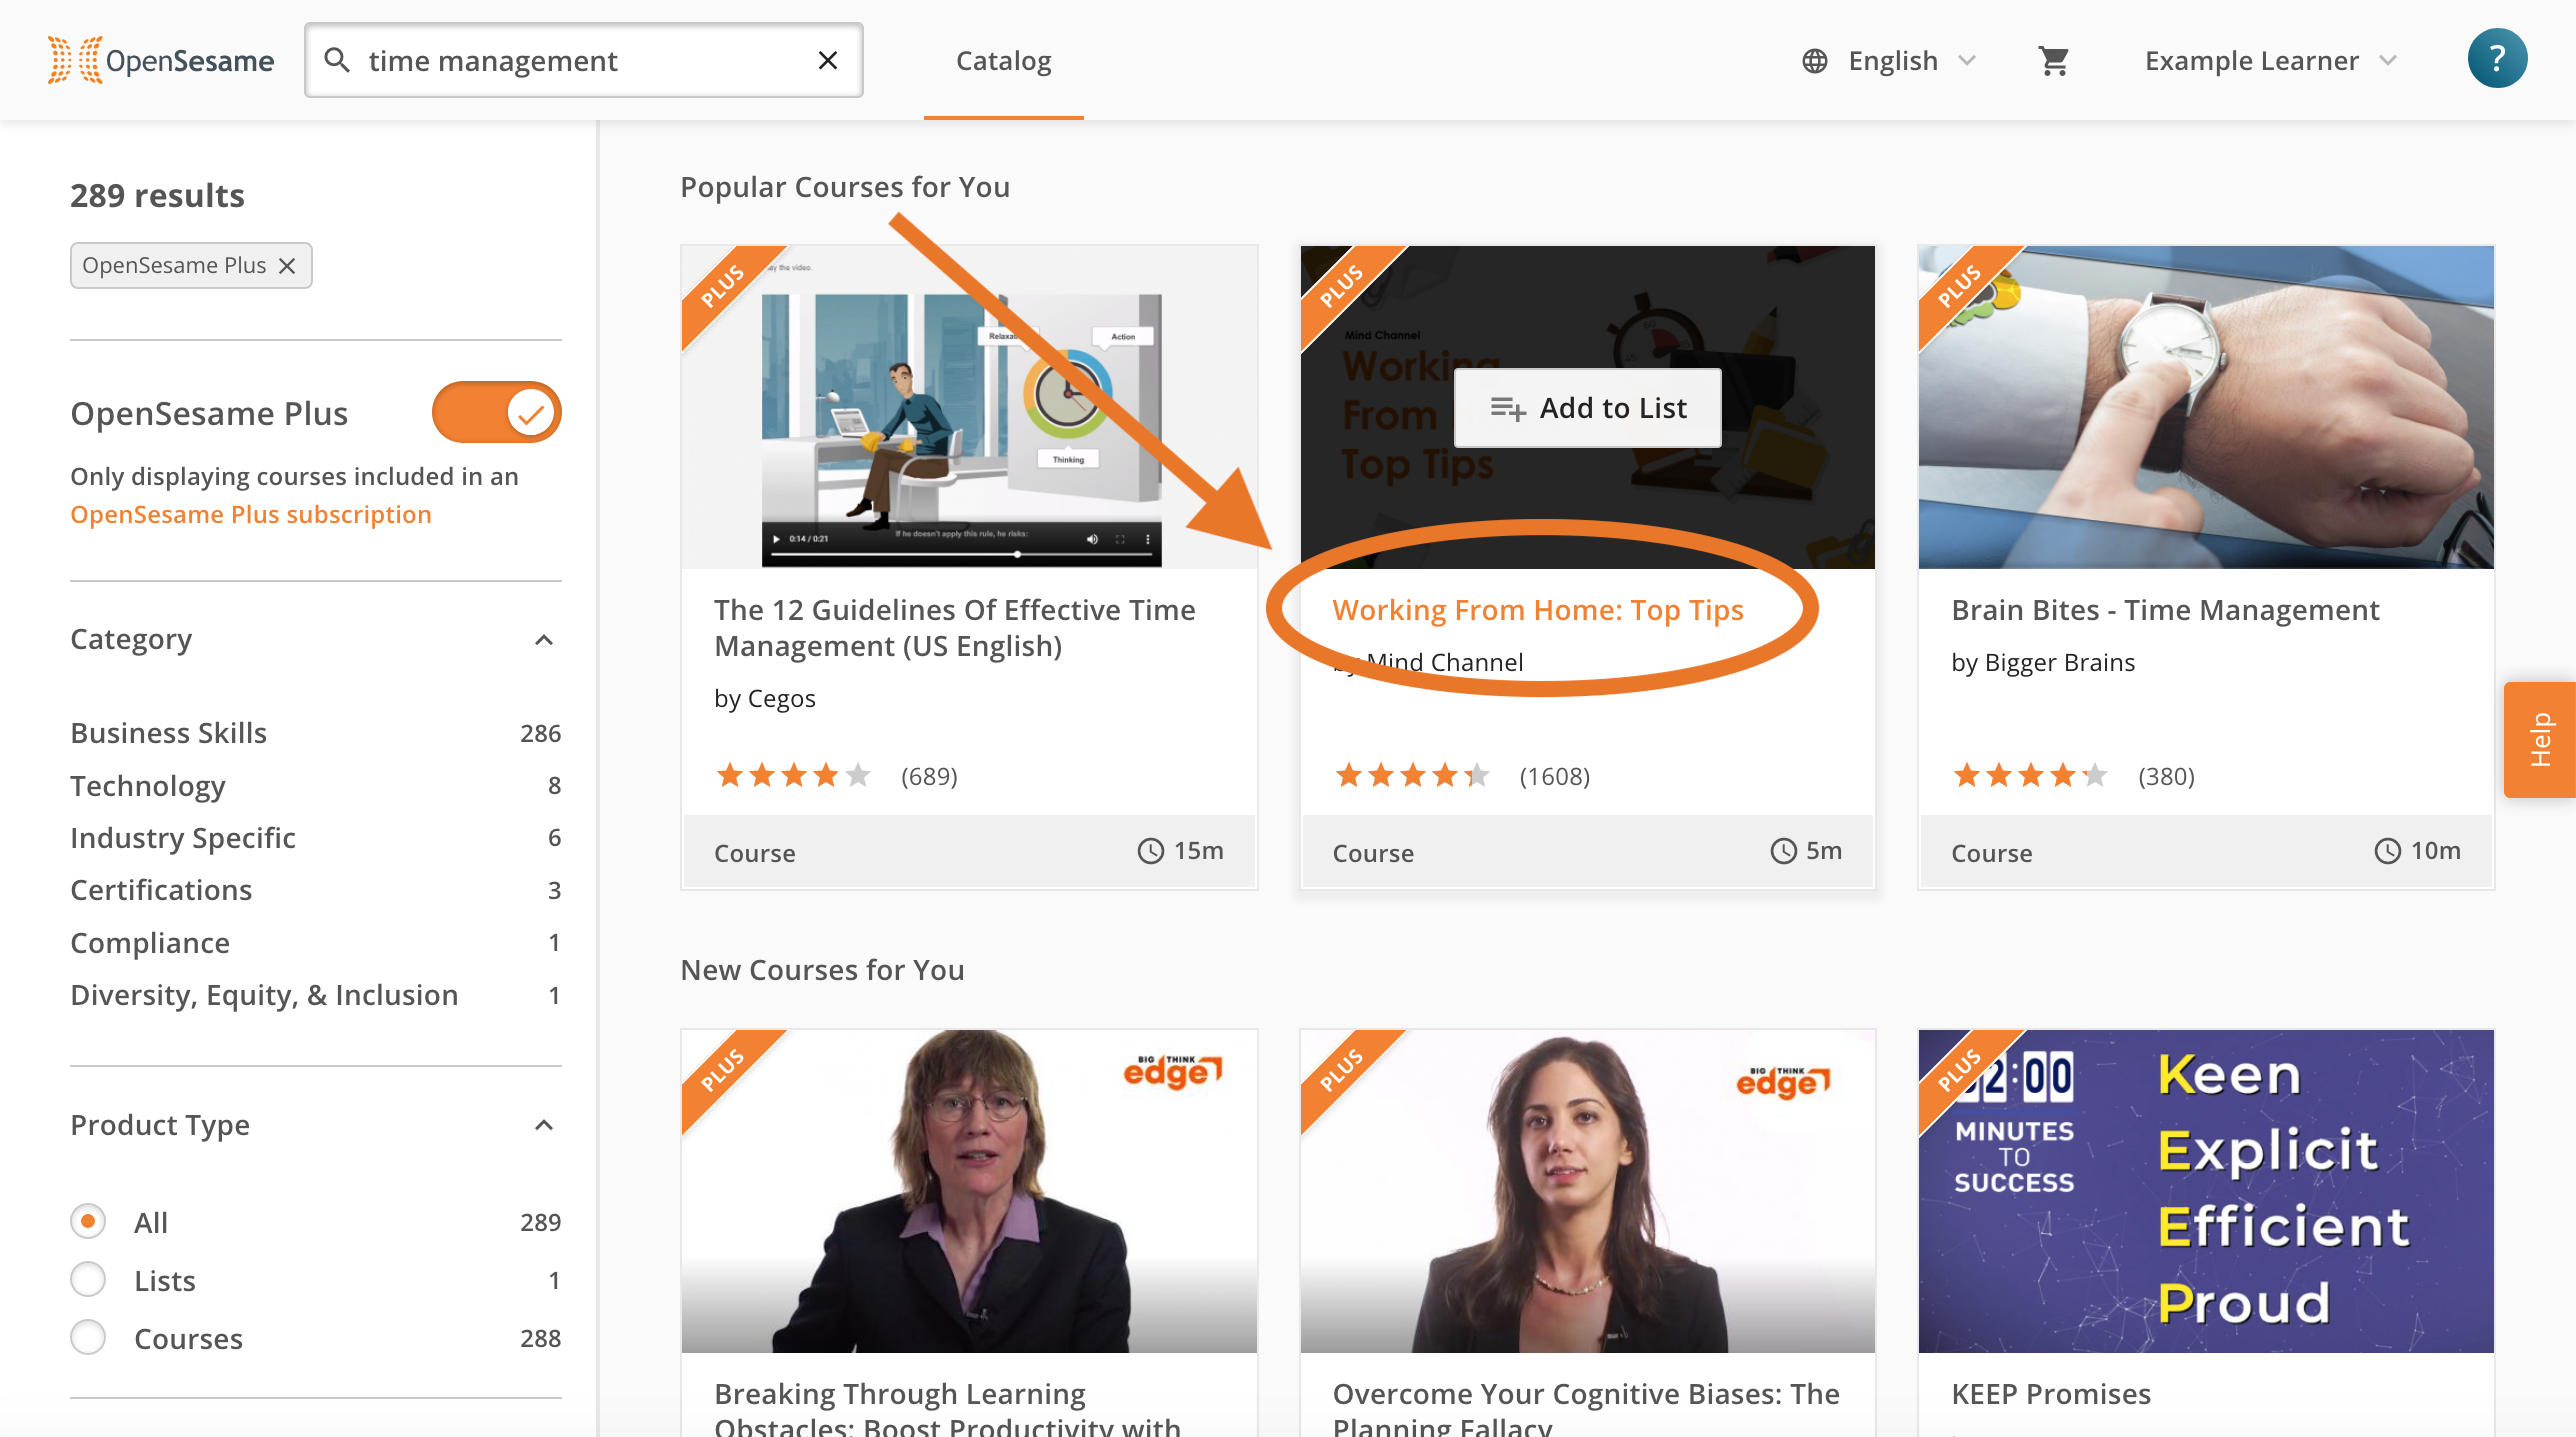
Task: Open the side Help tab
Action: pos(2540,740)
